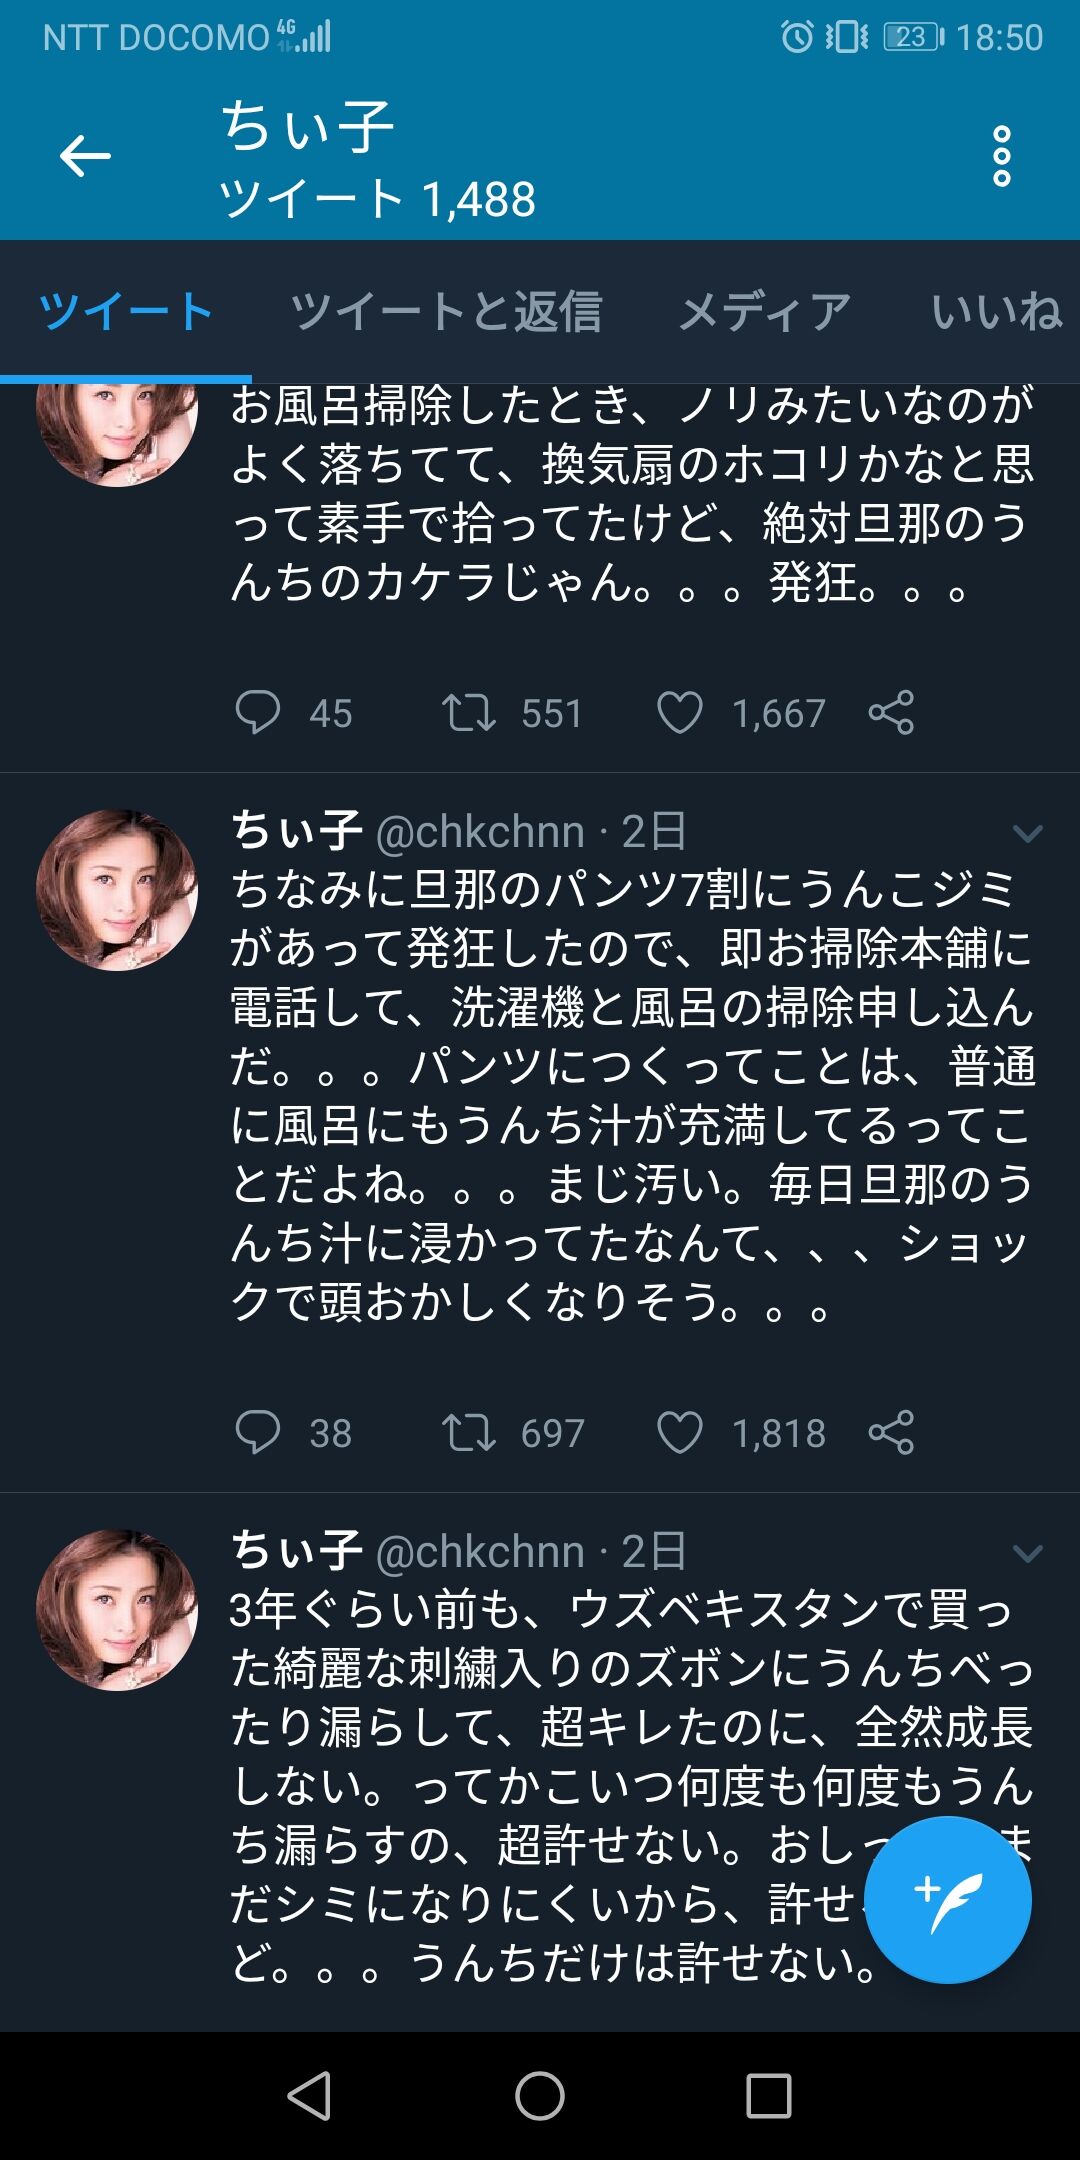
Task: Switch to the メディア tab
Action: click(765, 312)
